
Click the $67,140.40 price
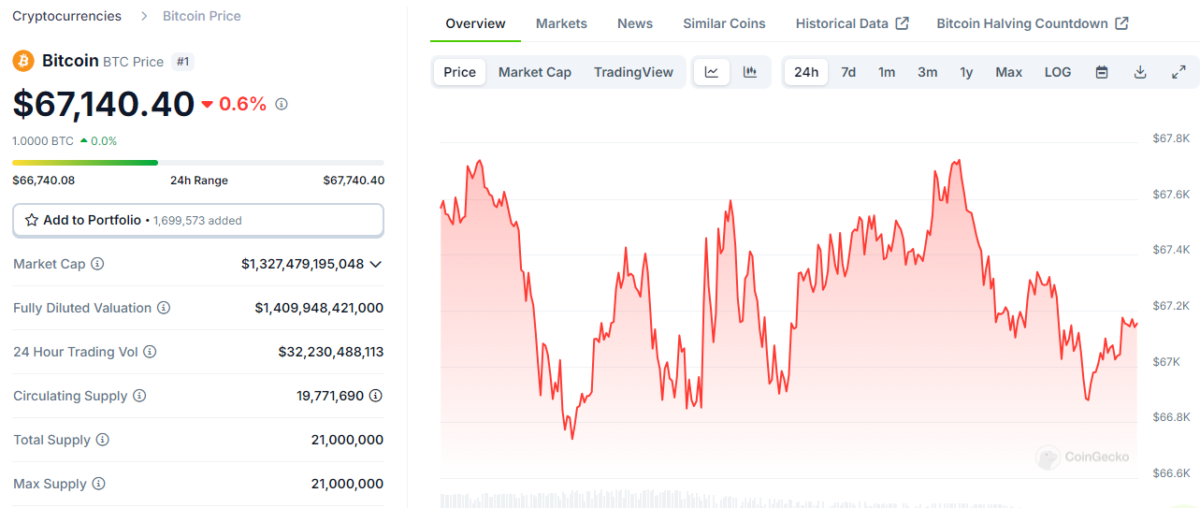[x=103, y=104]
